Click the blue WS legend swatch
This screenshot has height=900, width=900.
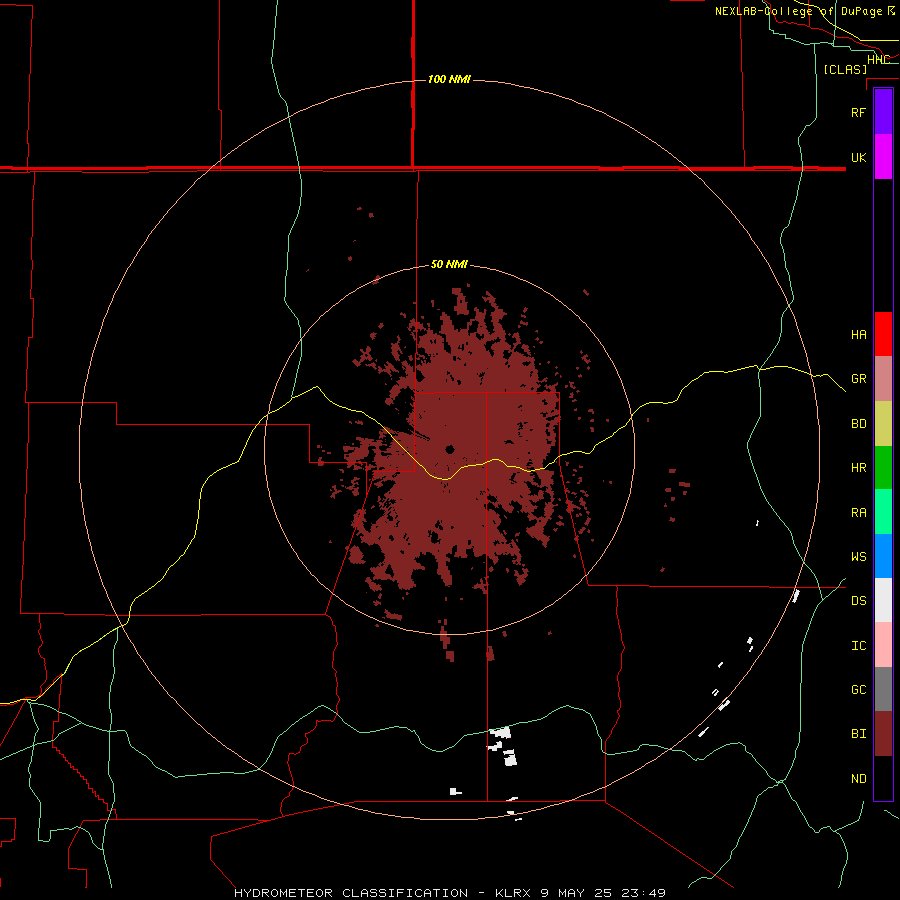(x=883, y=556)
